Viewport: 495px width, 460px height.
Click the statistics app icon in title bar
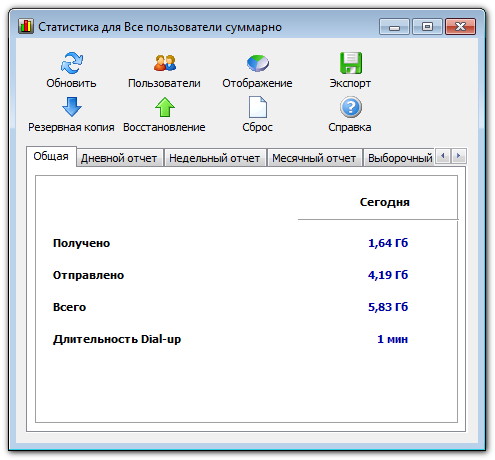[x=26, y=26]
